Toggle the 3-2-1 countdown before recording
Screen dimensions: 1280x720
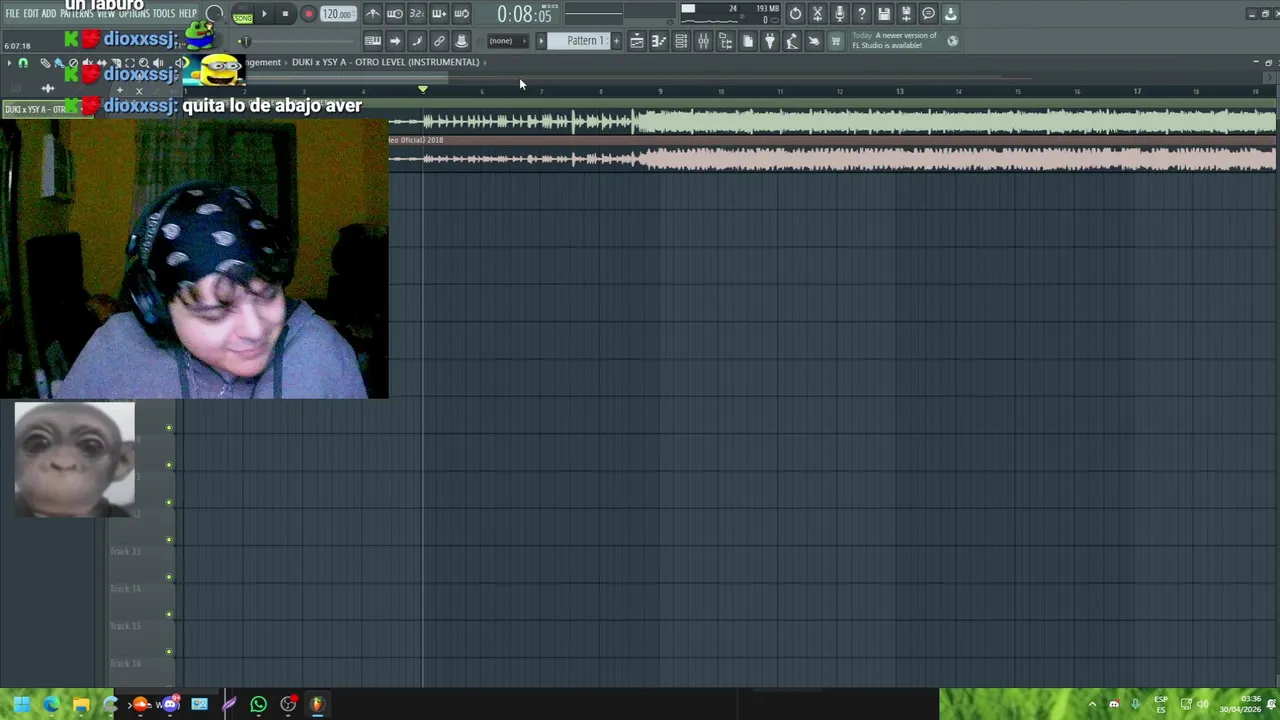[416, 14]
